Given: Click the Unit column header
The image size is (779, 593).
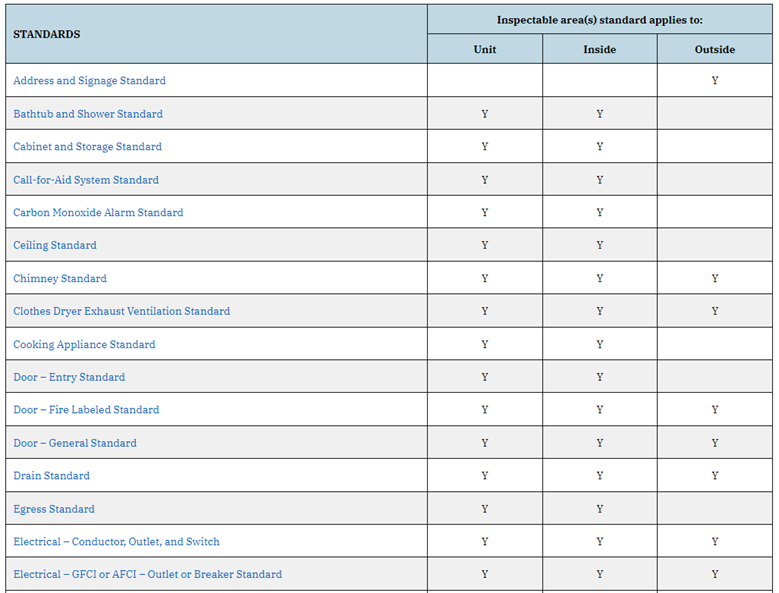Looking at the screenshot, I should pyautogui.click(x=485, y=49).
